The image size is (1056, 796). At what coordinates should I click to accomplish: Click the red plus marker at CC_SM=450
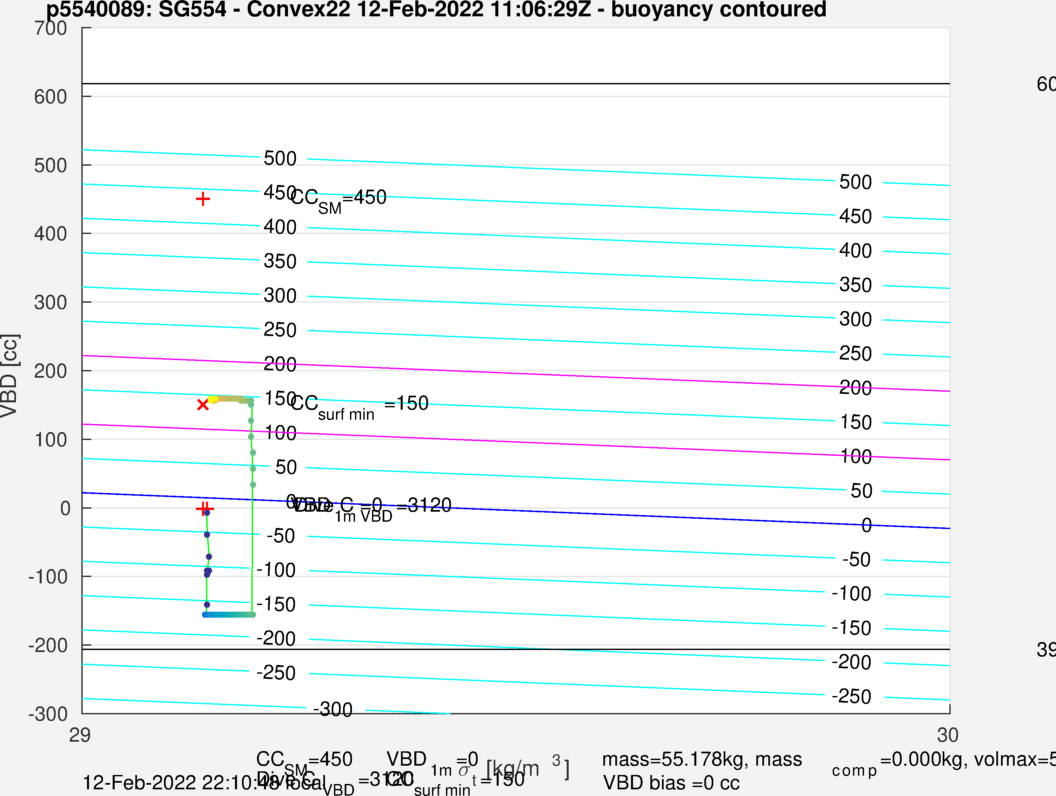(x=203, y=199)
